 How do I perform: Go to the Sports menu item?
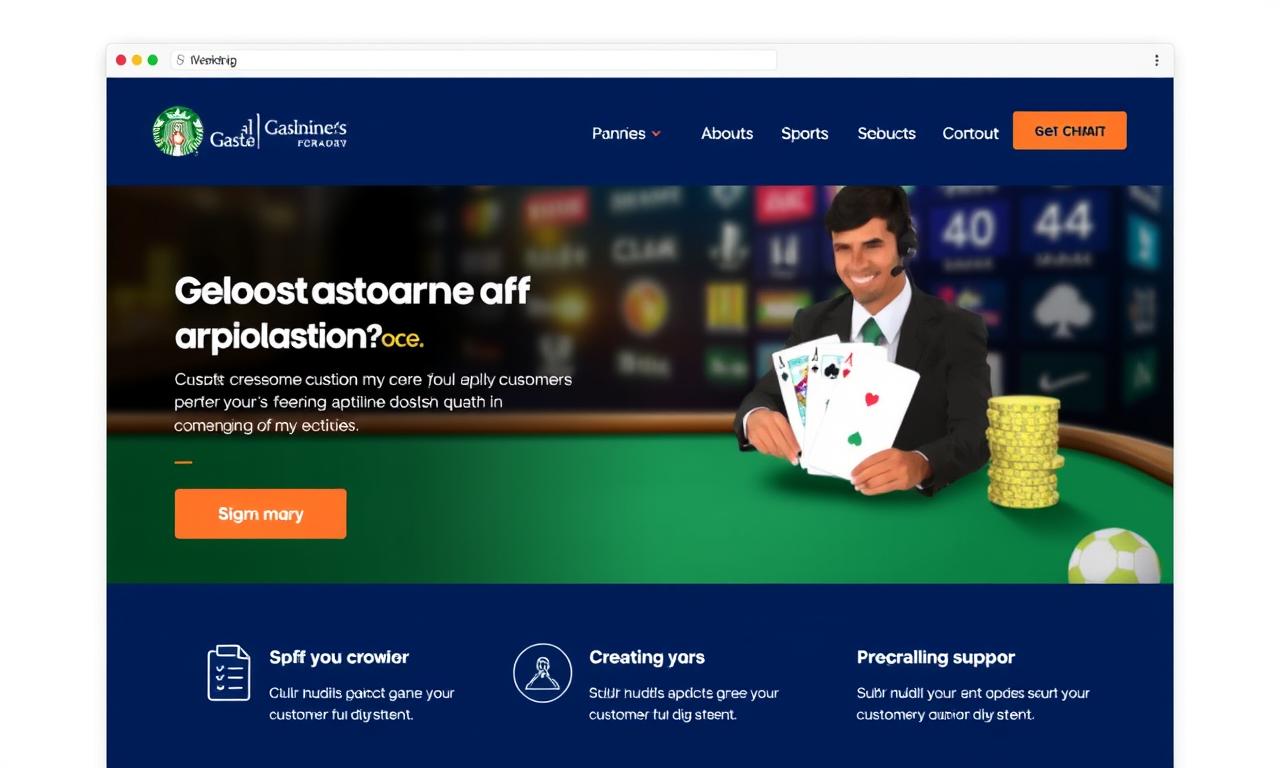[805, 133]
